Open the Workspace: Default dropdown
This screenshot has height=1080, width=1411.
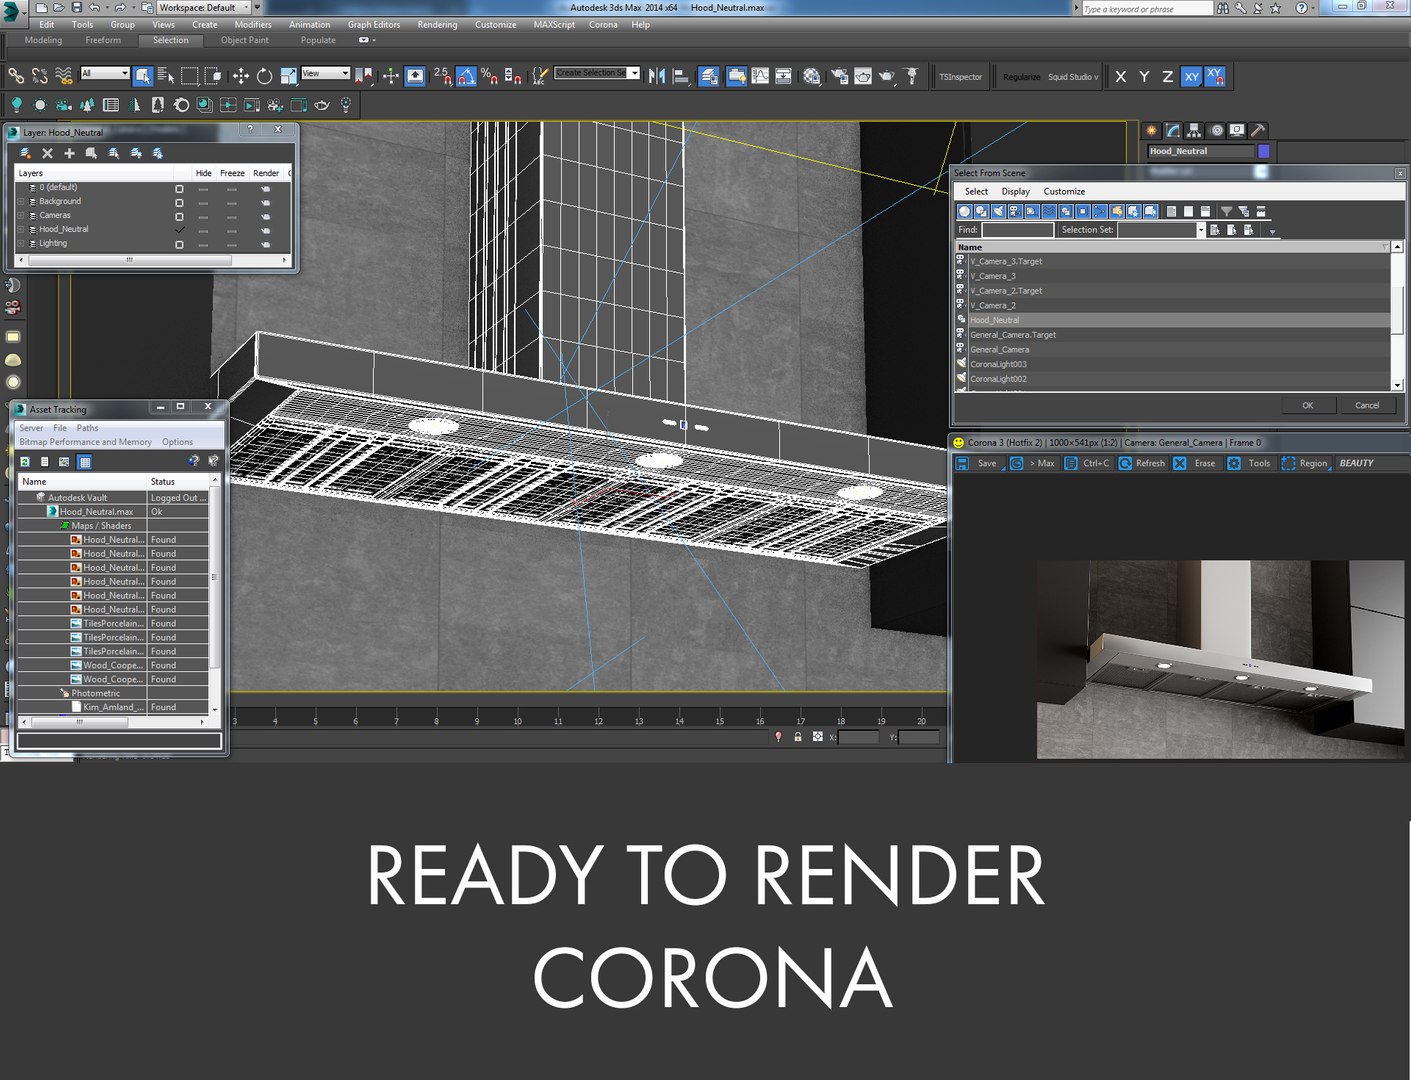coord(203,7)
